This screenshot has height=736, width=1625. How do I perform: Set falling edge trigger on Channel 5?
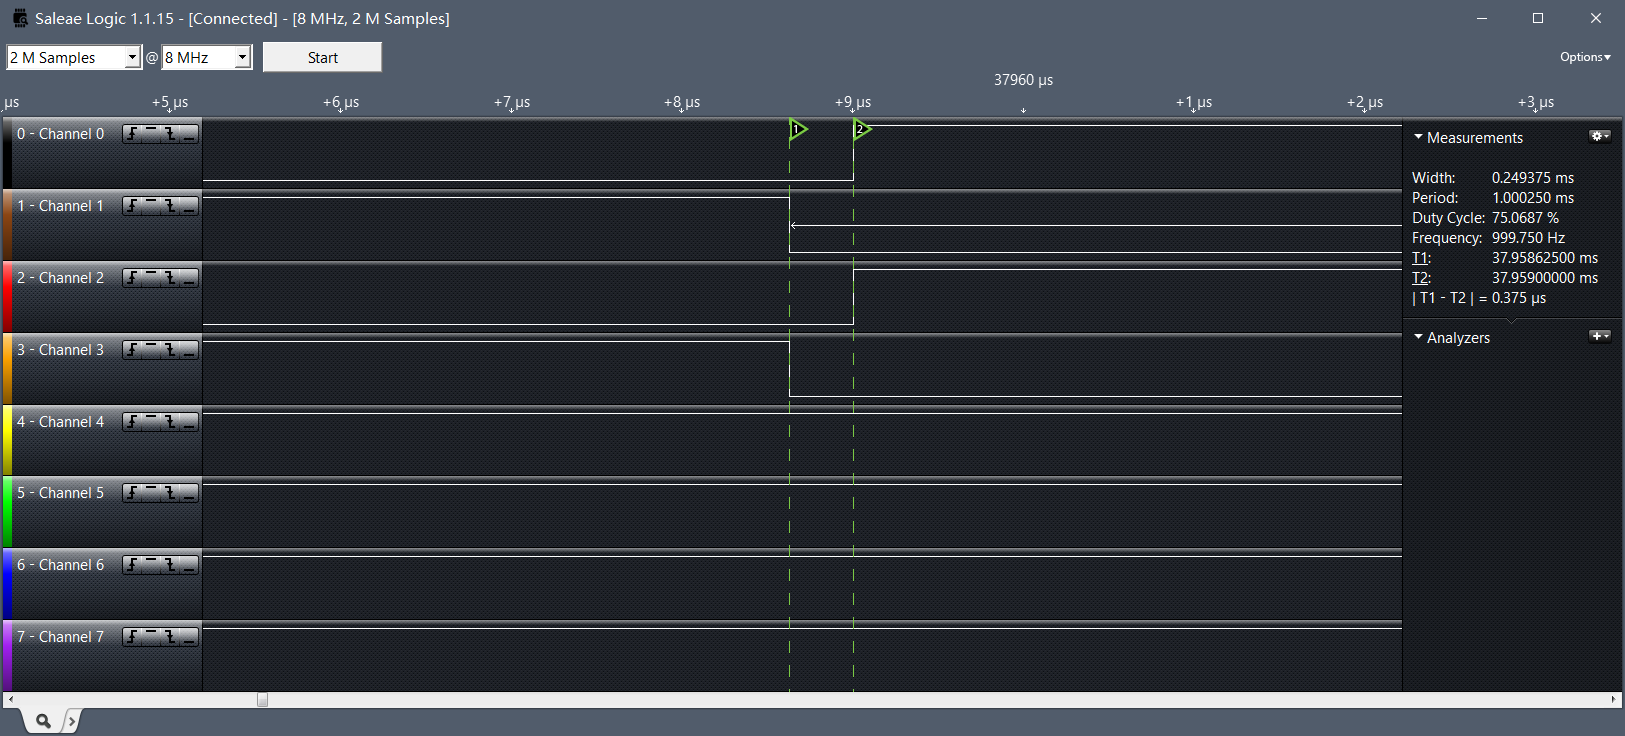pos(170,493)
